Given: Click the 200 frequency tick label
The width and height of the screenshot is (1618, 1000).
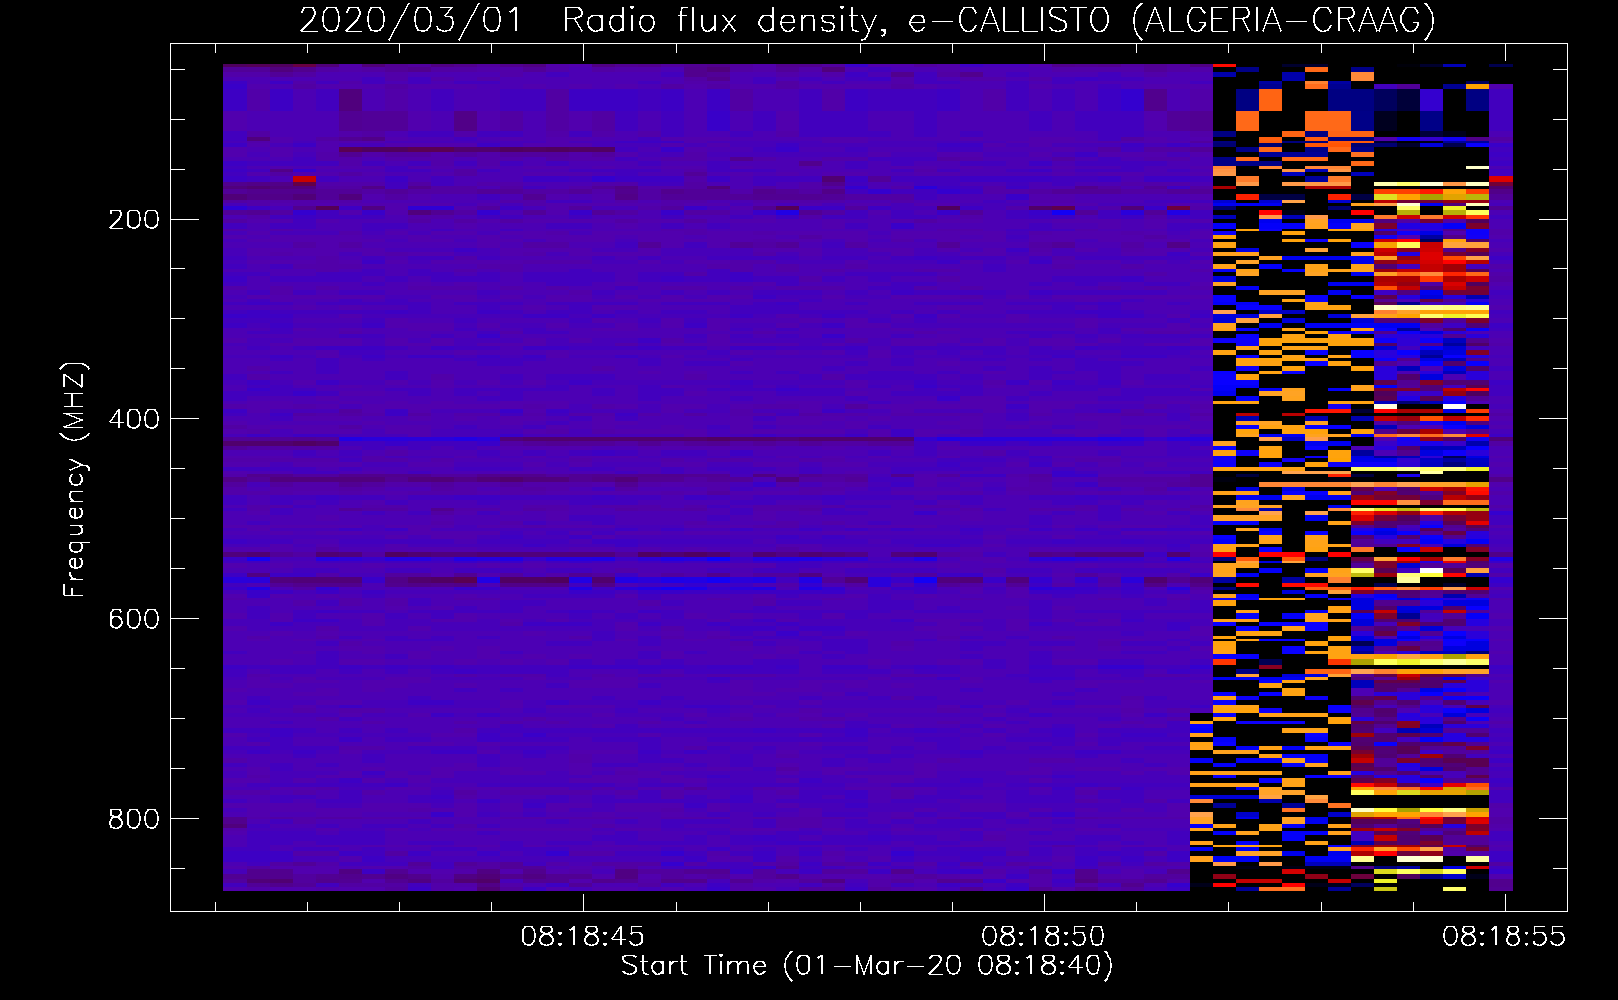Looking at the screenshot, I should 134,219.
